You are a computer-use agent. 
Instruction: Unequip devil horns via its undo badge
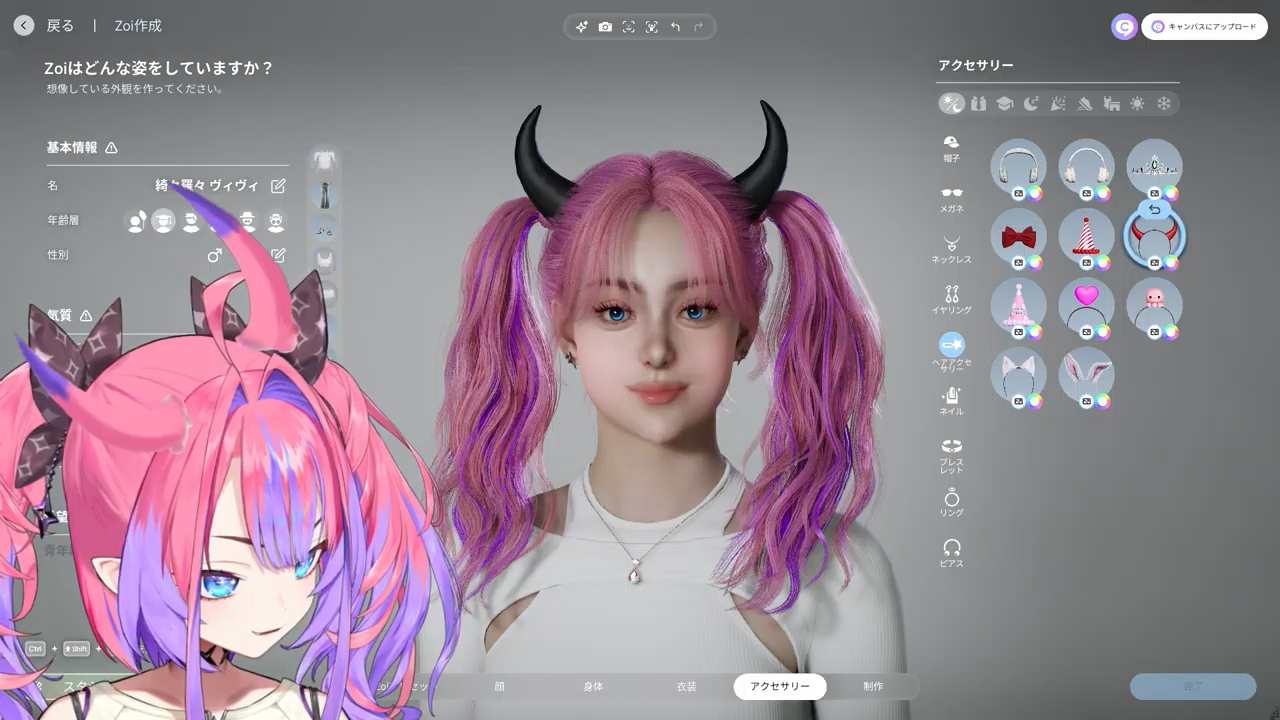[x=1154, y=210]
